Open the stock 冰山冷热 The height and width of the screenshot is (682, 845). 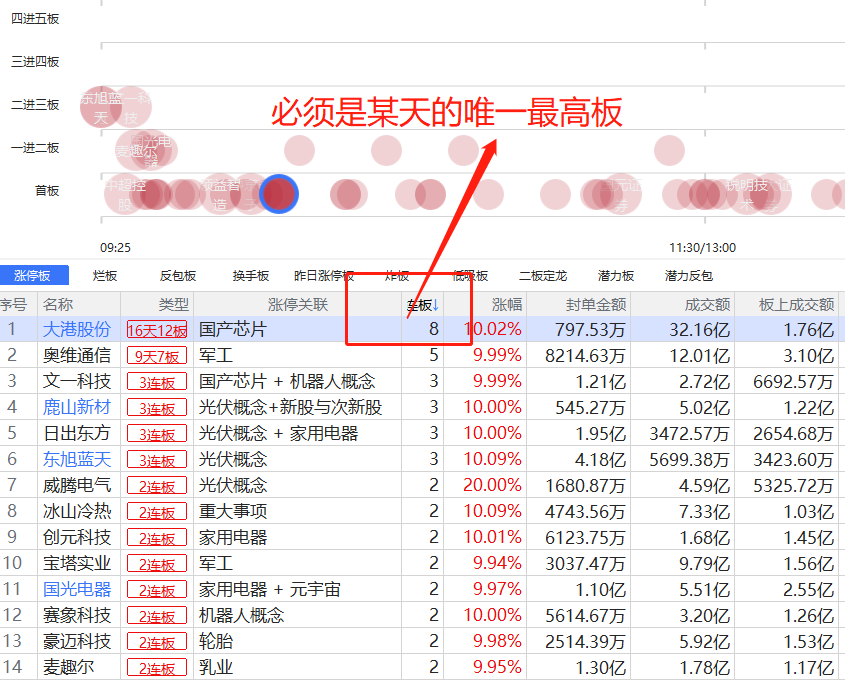click(77, 511)
